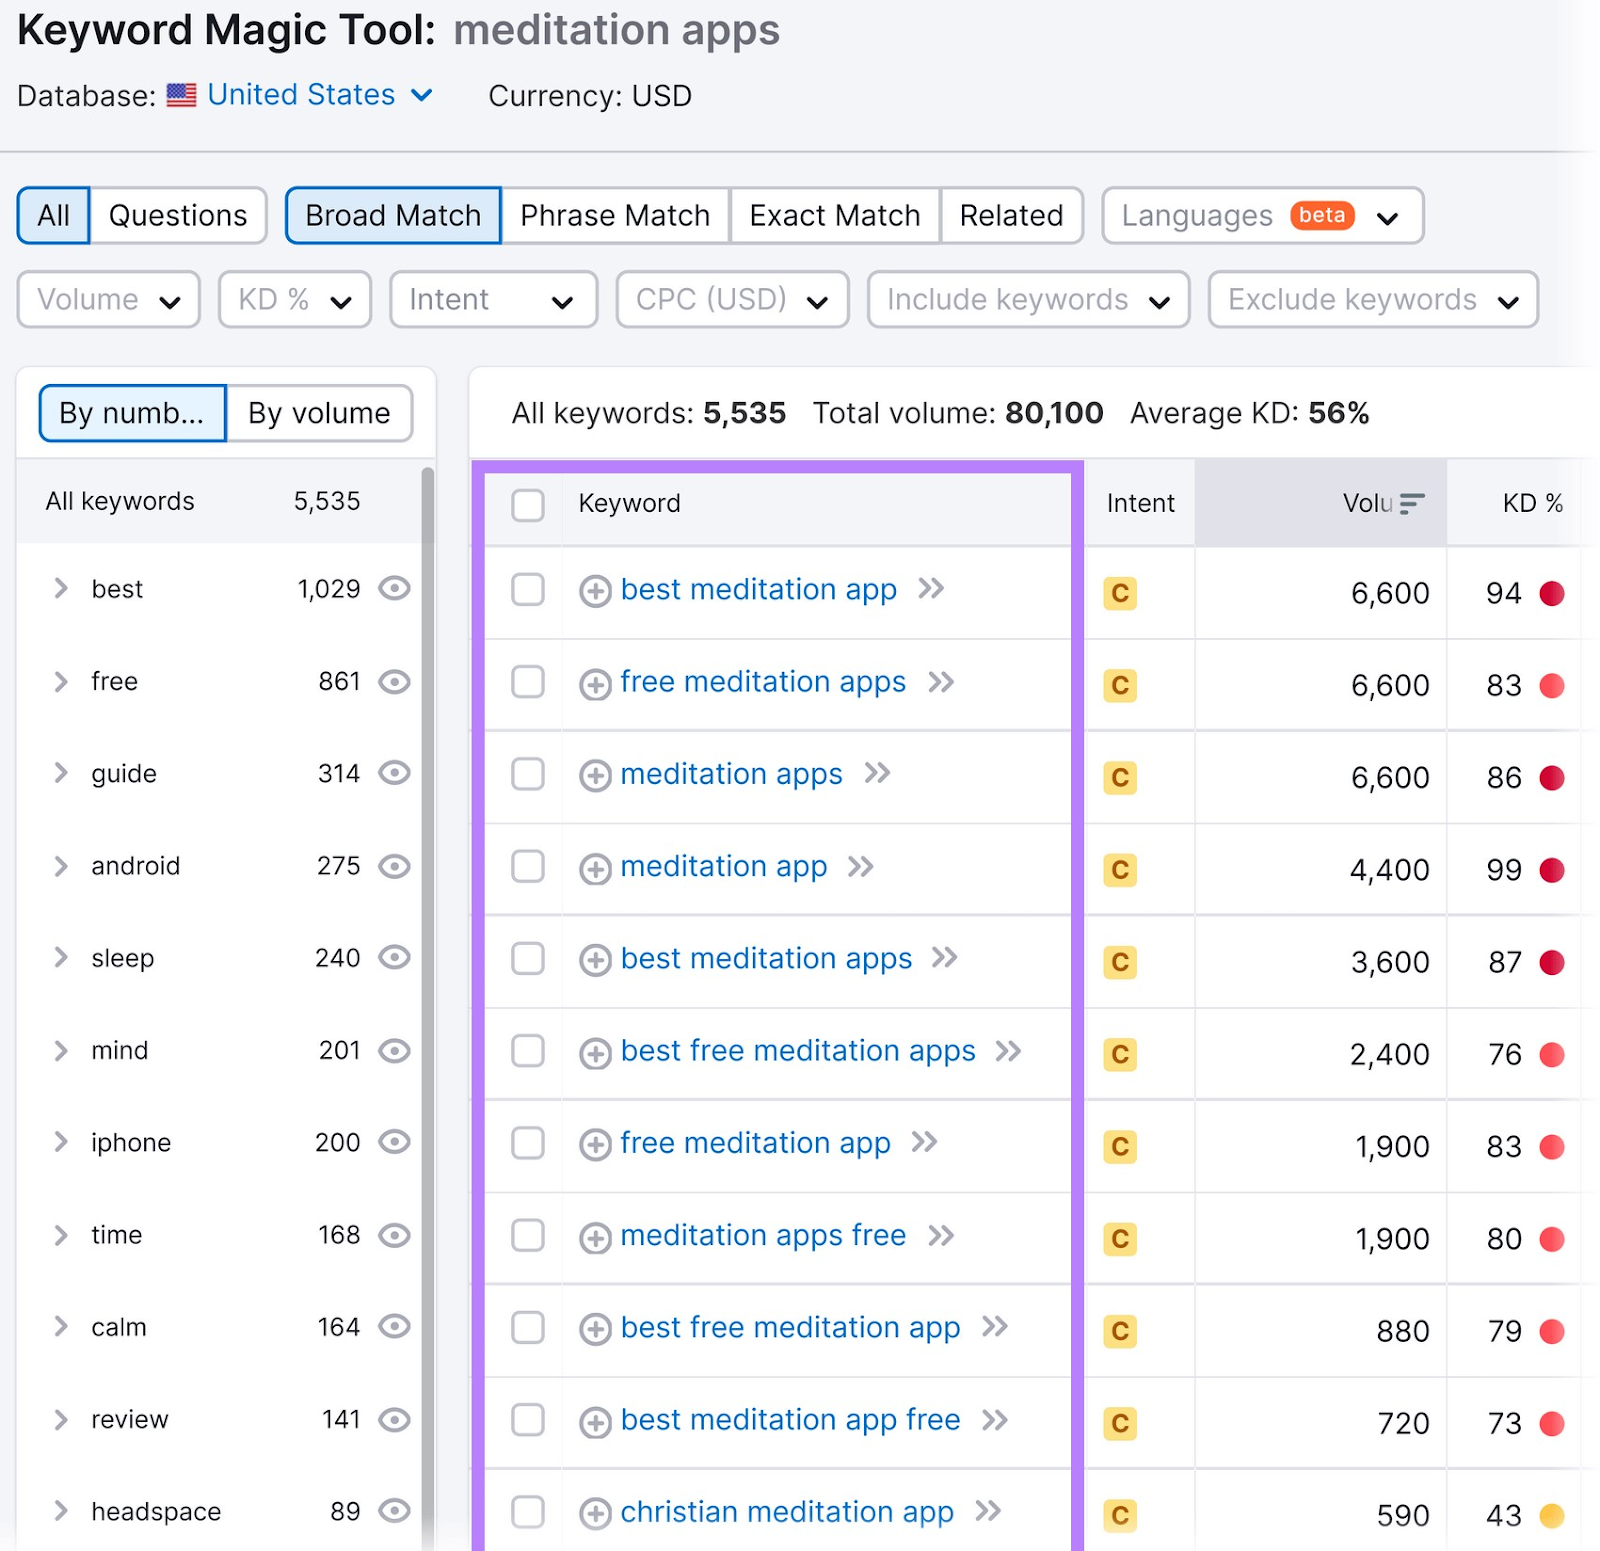This screenshot has height=1551, width=1600.
Task: Click double-arrow icon after 'christian meditation app'
Action: (988, 1511)
